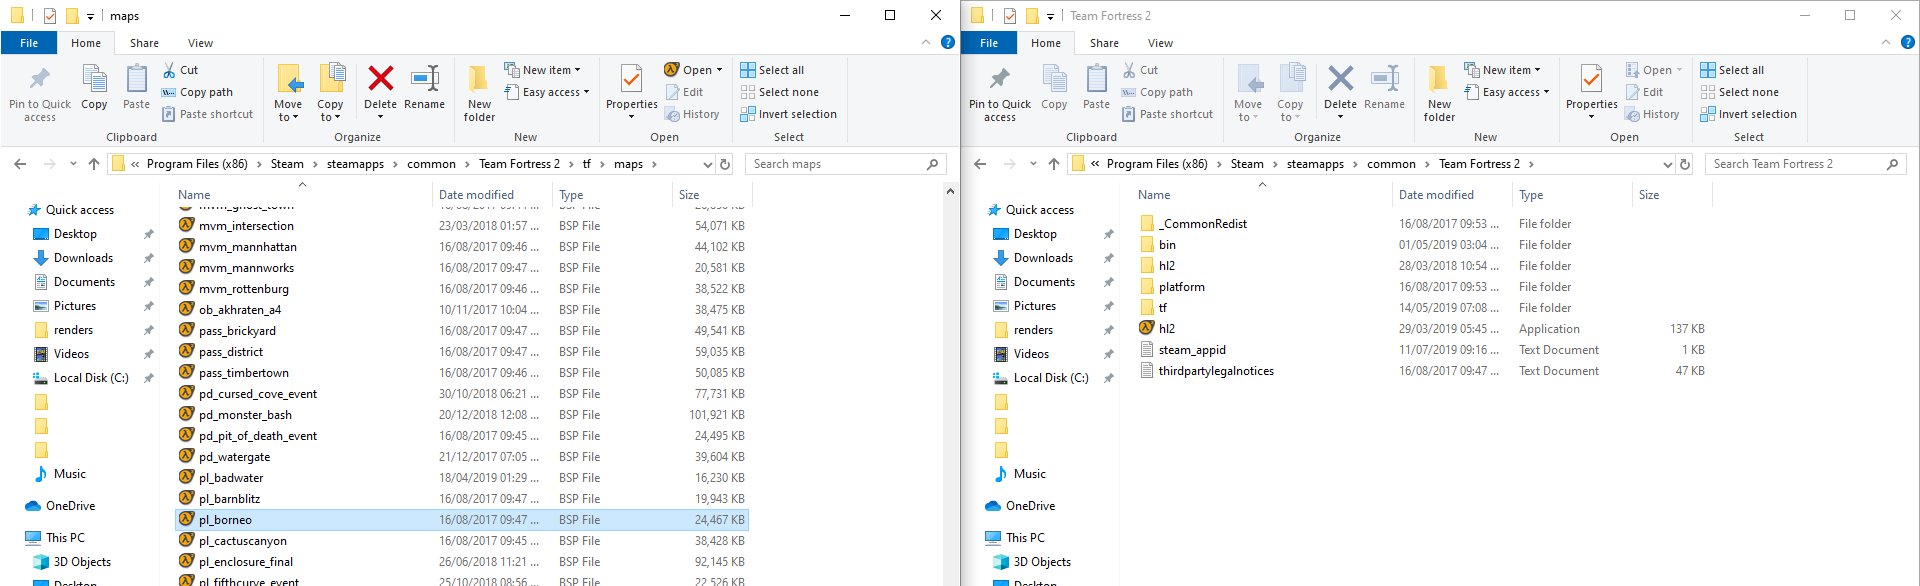Click Select all in Team Fortress 2 window

pyautogui.click(x=1732, y=70)
